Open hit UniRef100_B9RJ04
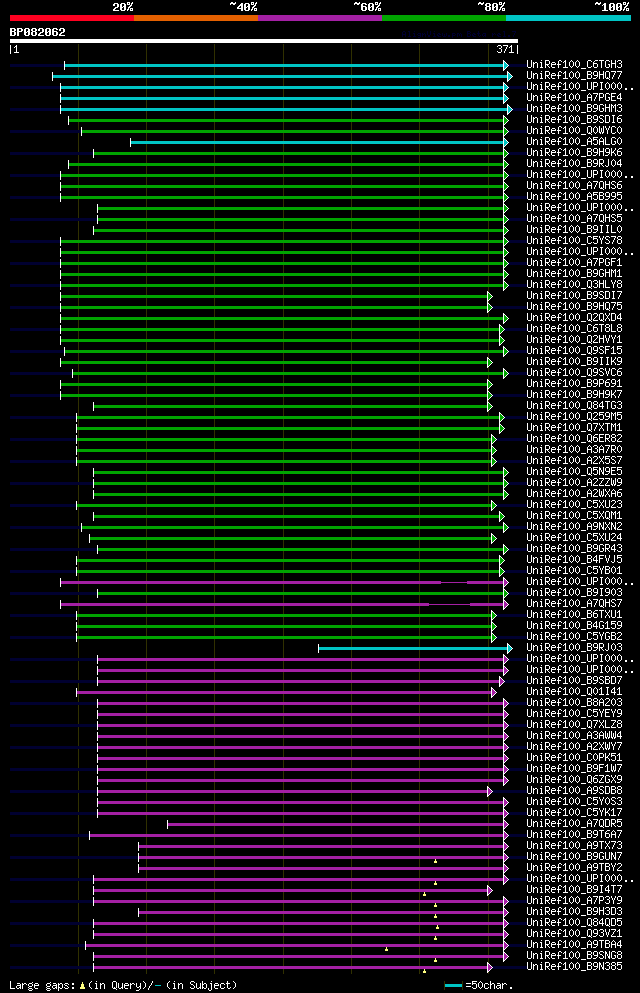 pos(574,163)
